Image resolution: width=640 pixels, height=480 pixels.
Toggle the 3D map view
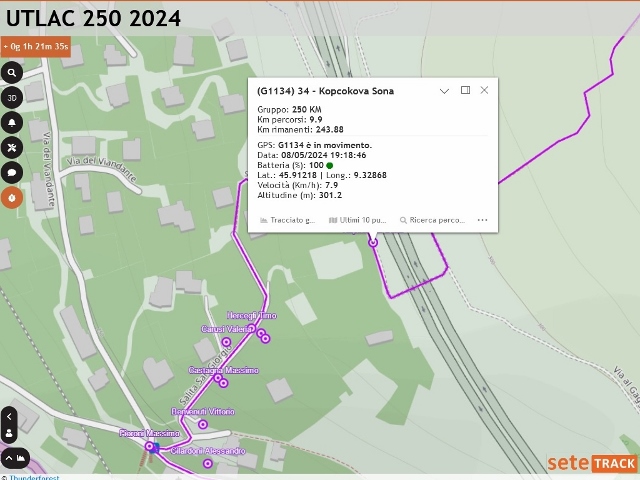tap(12, 98)
